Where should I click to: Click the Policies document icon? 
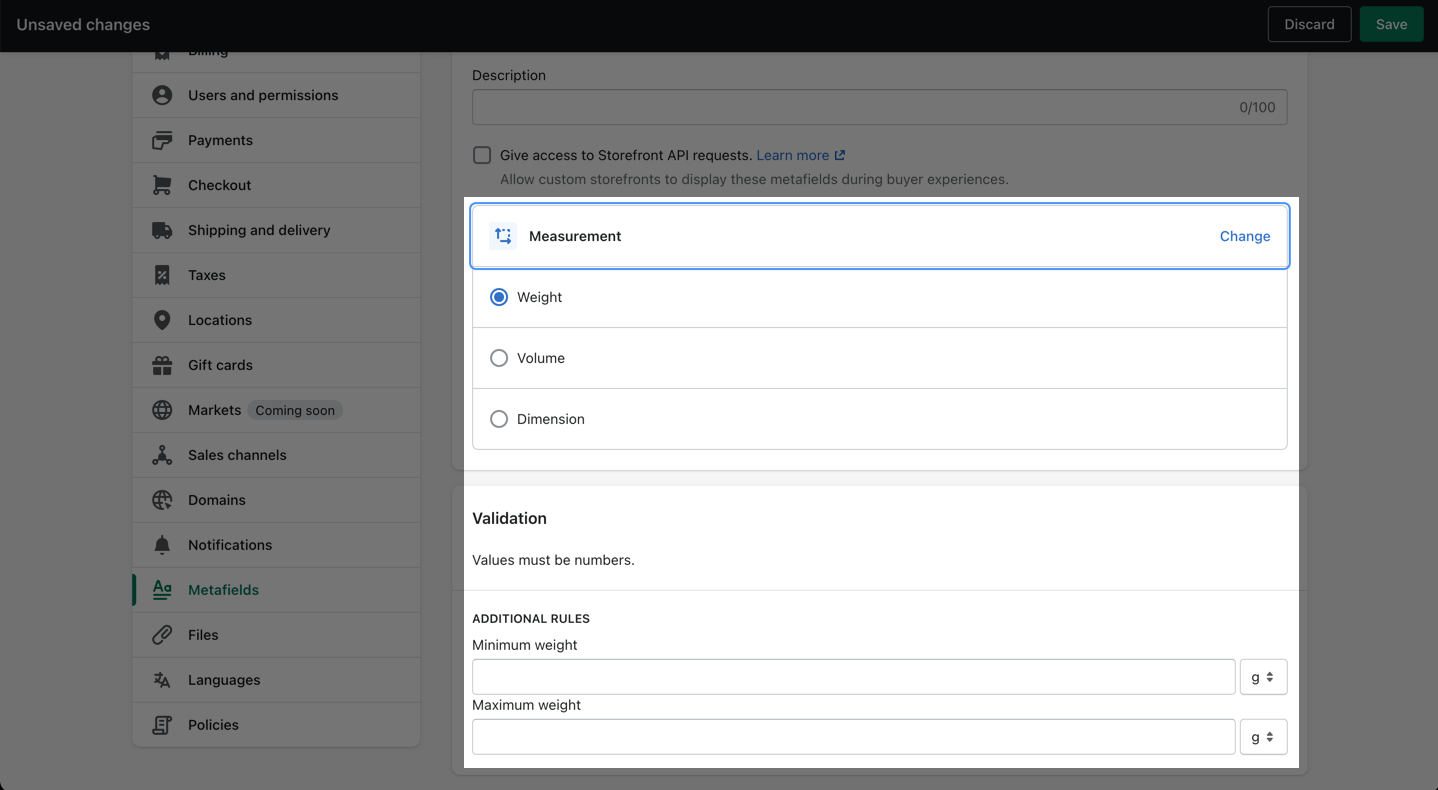point(162,725)
